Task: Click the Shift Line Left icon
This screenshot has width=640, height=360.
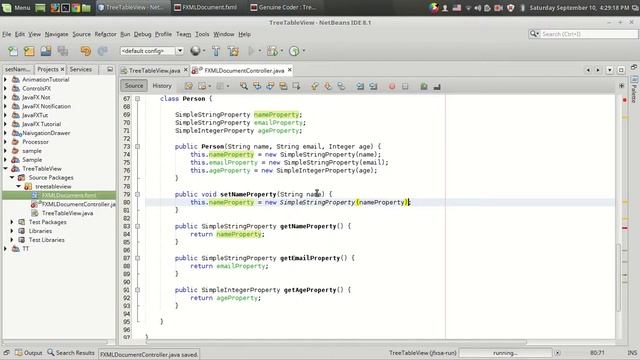Action: pos(360,86)
